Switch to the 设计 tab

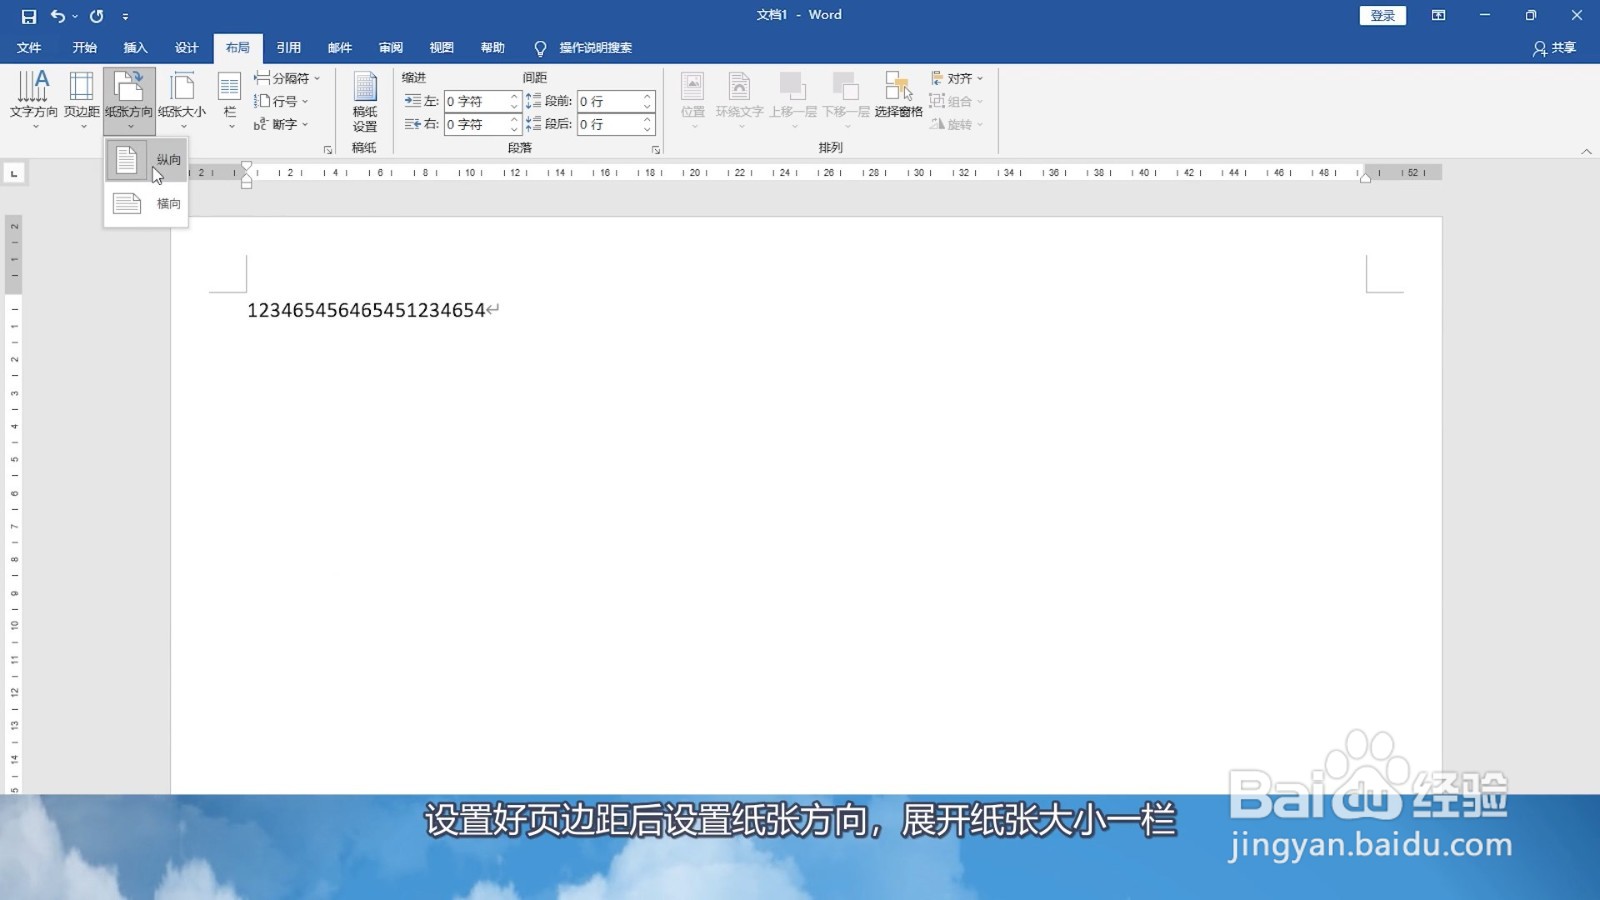point(186,48)
